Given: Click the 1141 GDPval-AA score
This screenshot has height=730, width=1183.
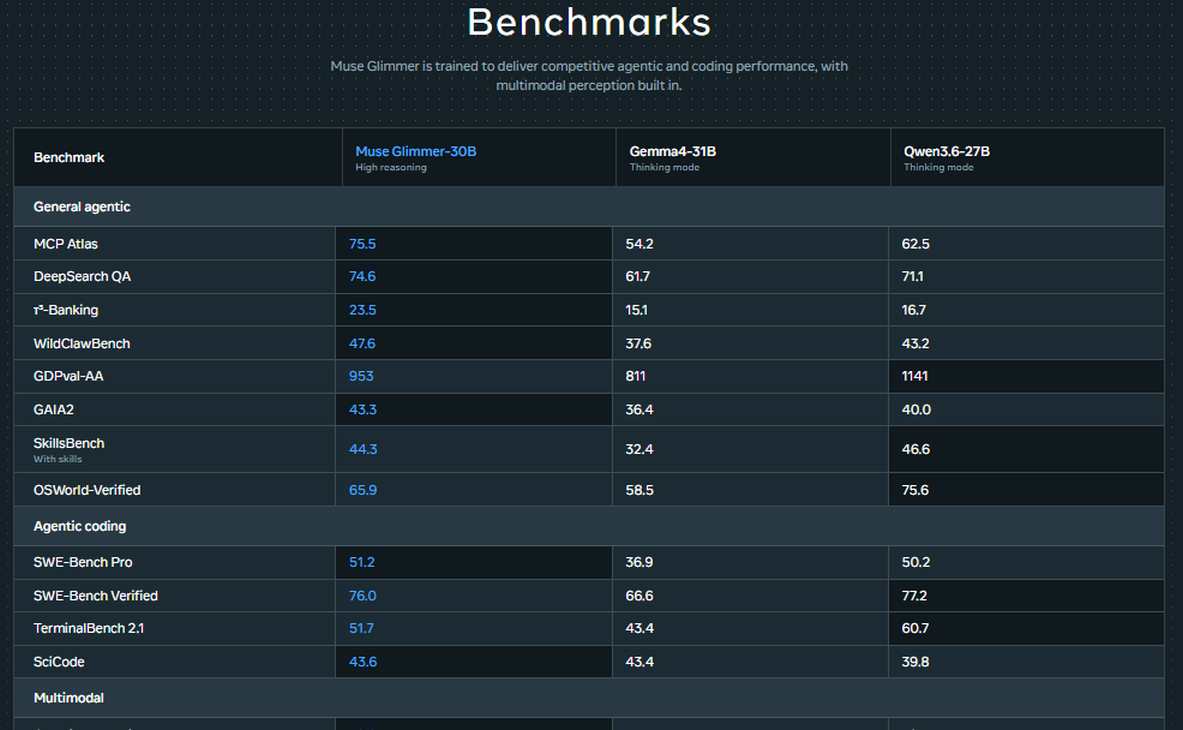Looking at the screenshot, I should tap(914, 376).
